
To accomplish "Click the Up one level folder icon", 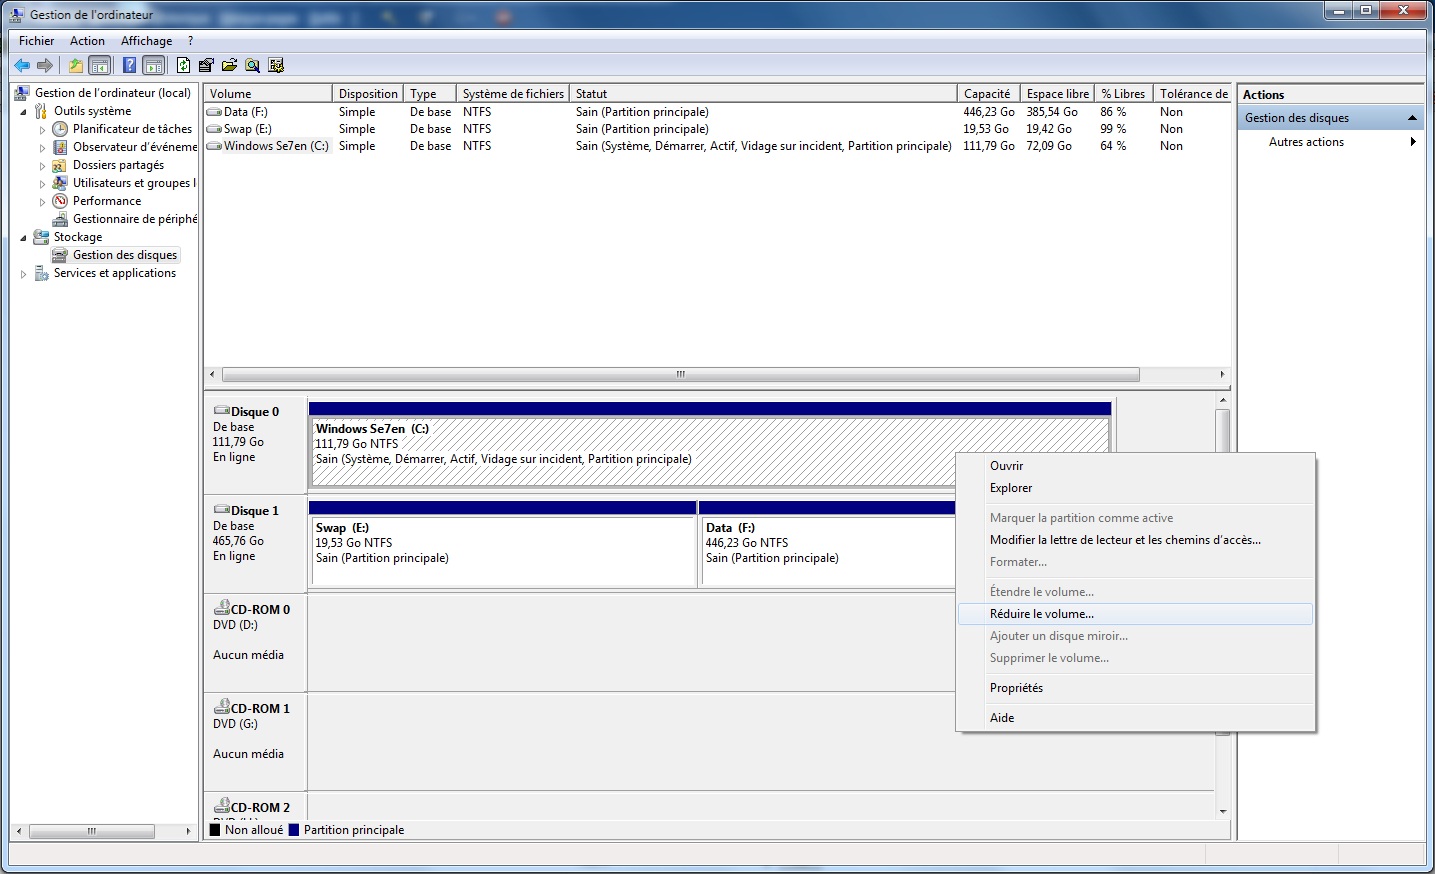I will click(x=76, y=66).
